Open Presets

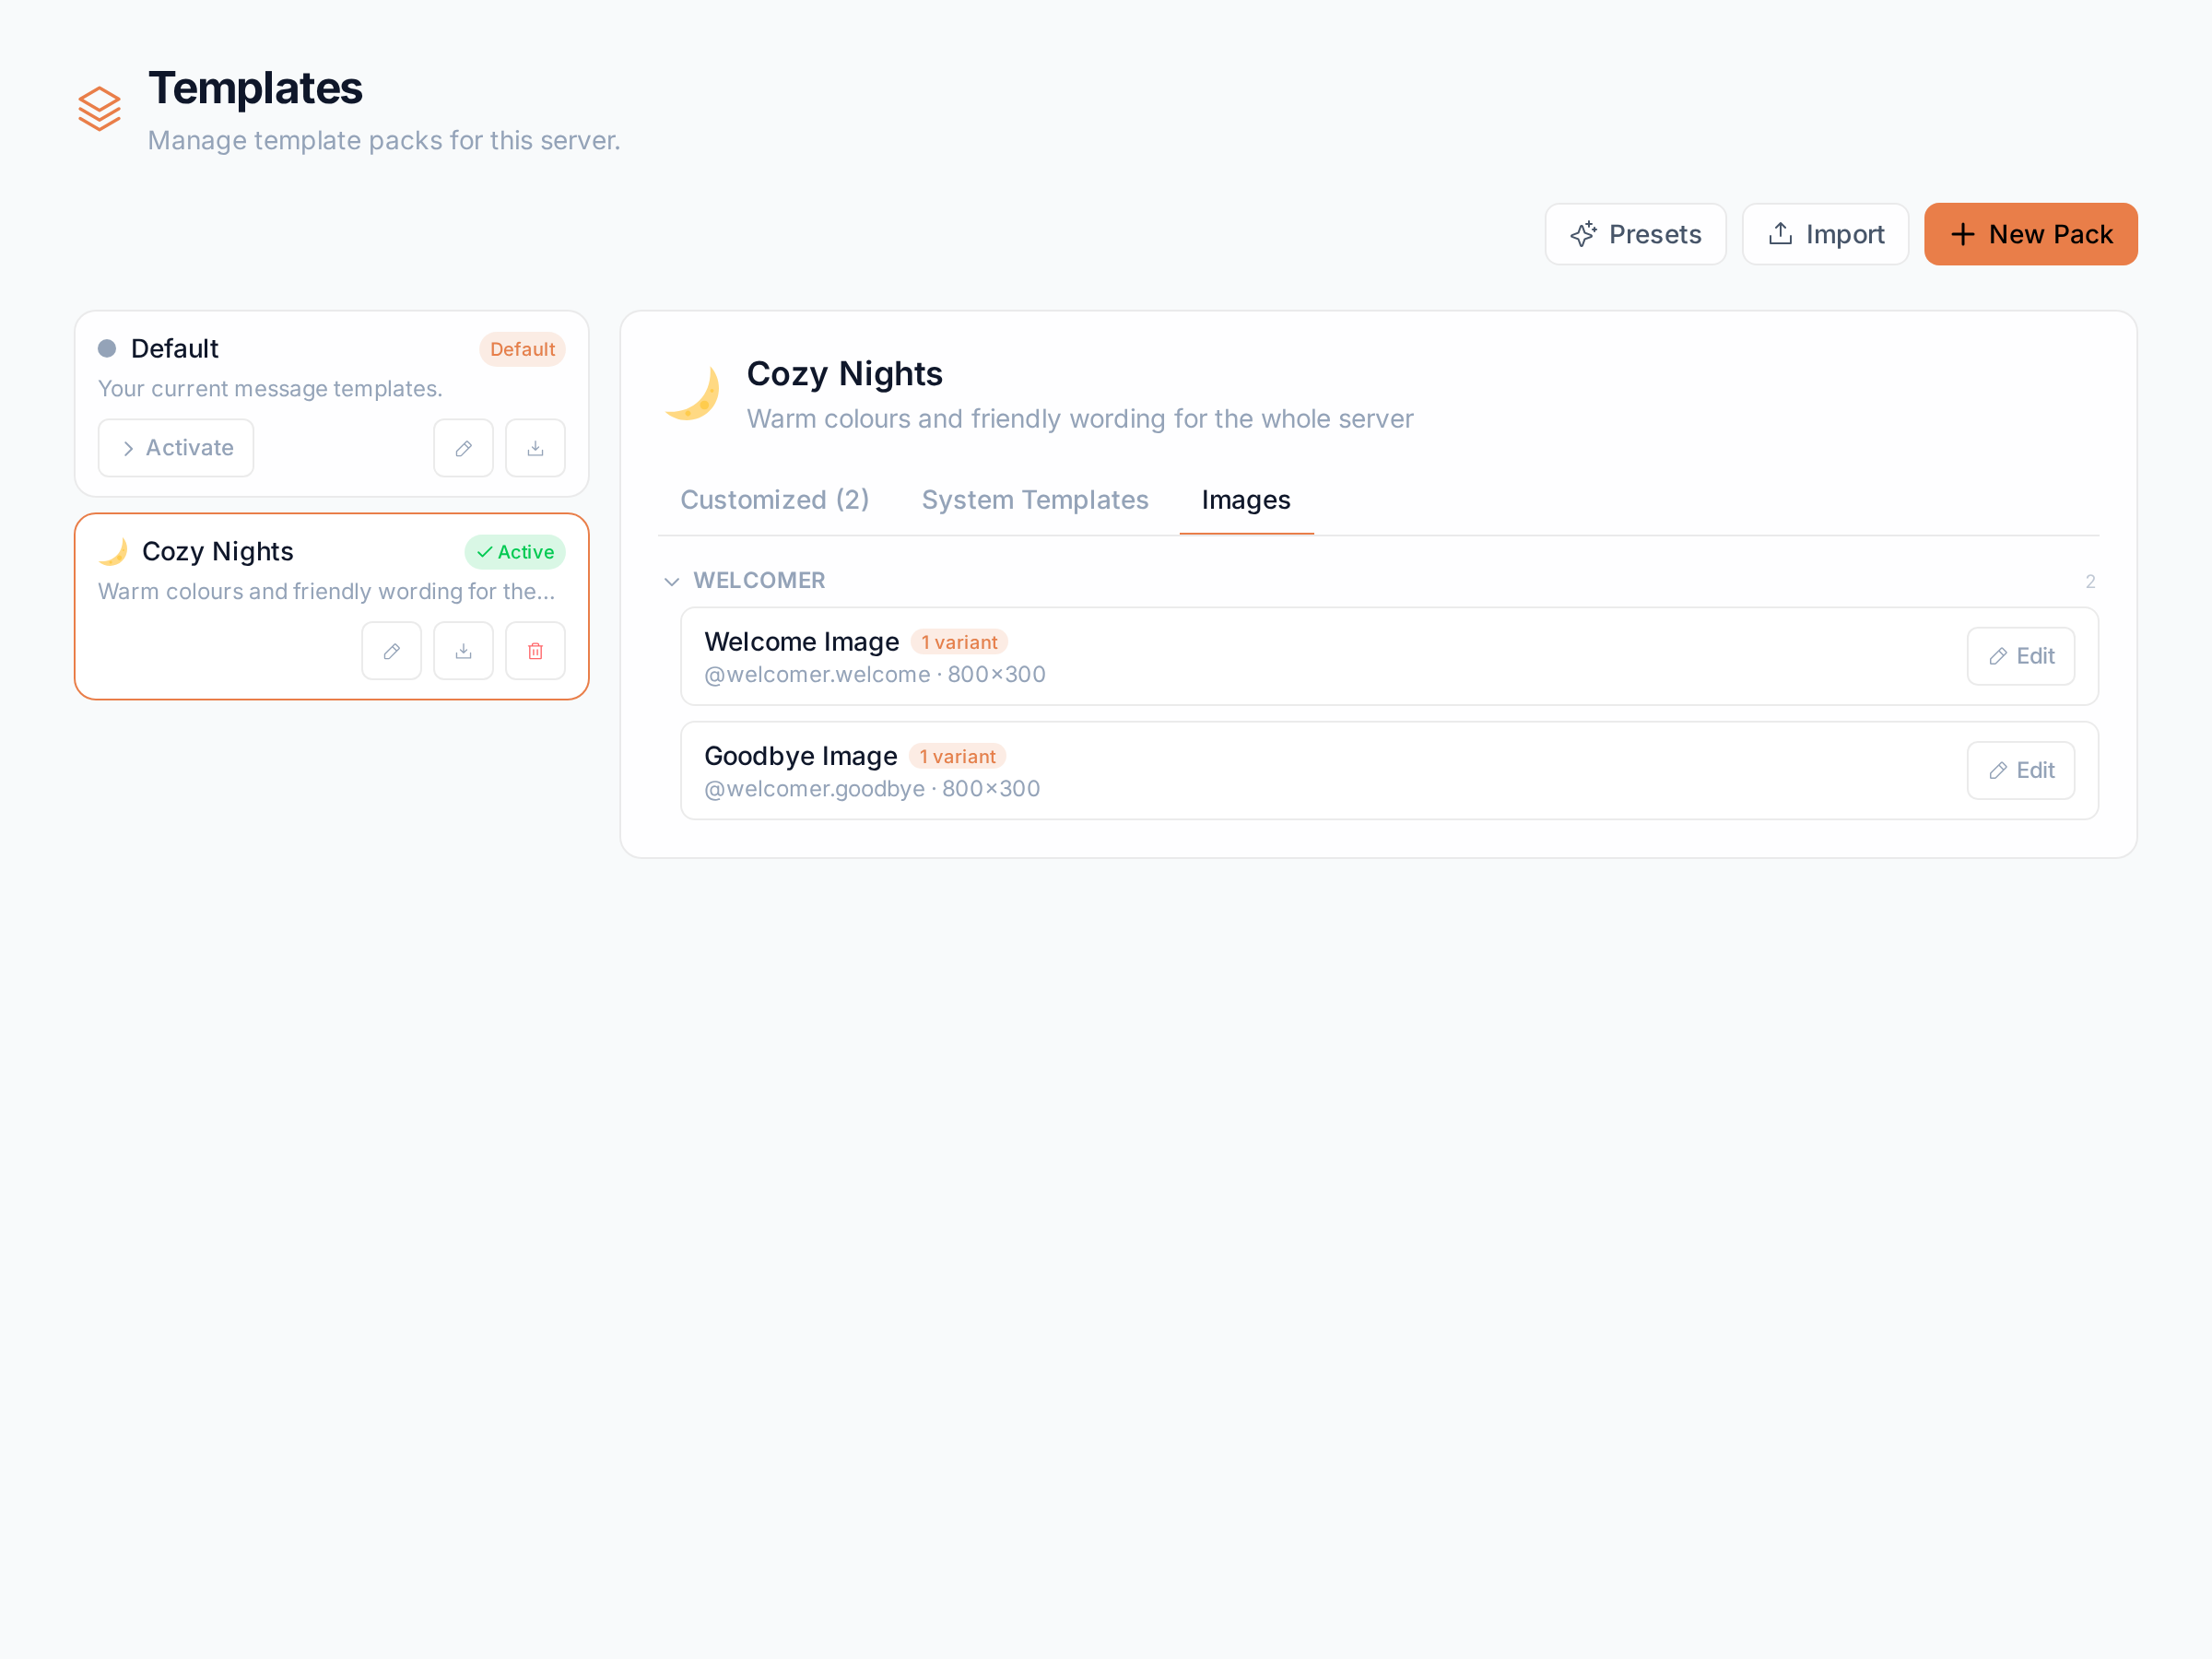point(1635,234)
